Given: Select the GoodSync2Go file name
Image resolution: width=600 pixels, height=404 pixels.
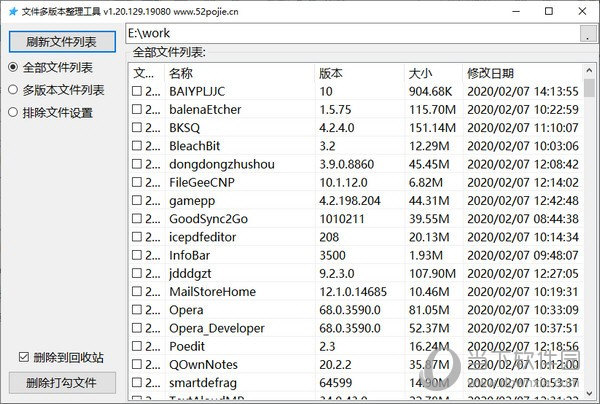Looking at the screenshot, I should 209,219.
